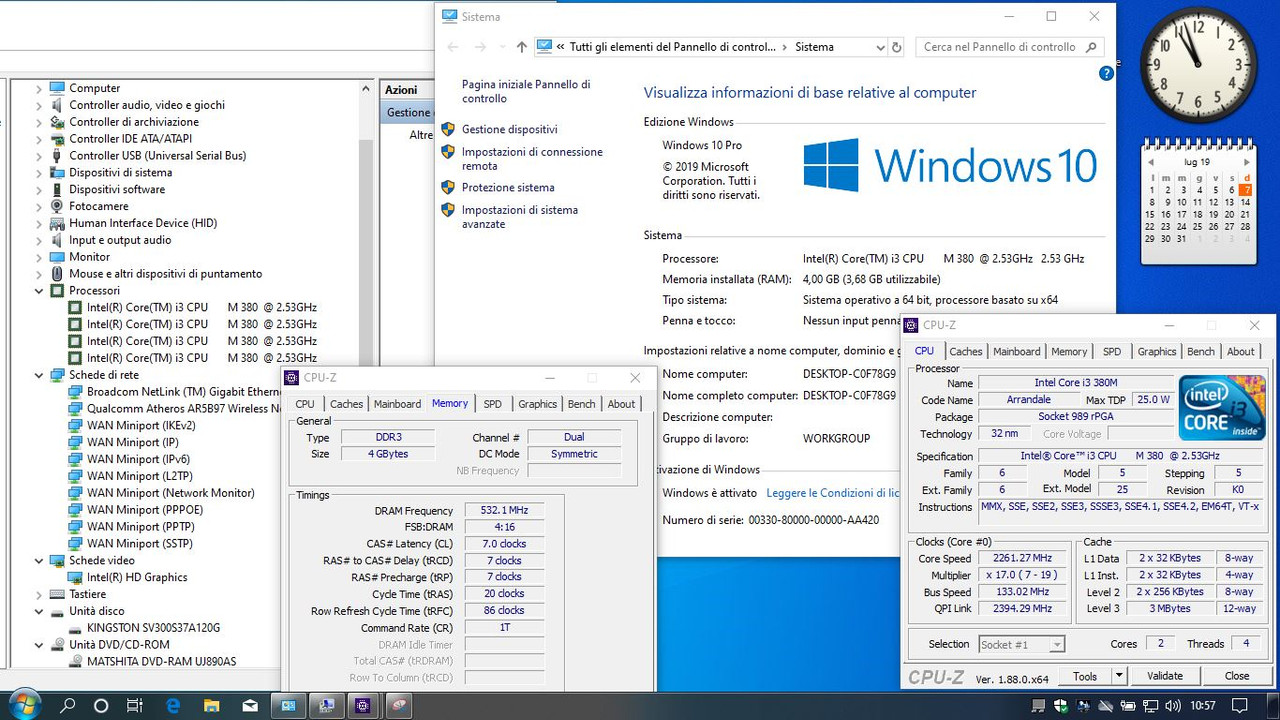Screen dimensions: 1280x720
Task: Open Sistema address bar history dropdown
Action: [880, 47]
